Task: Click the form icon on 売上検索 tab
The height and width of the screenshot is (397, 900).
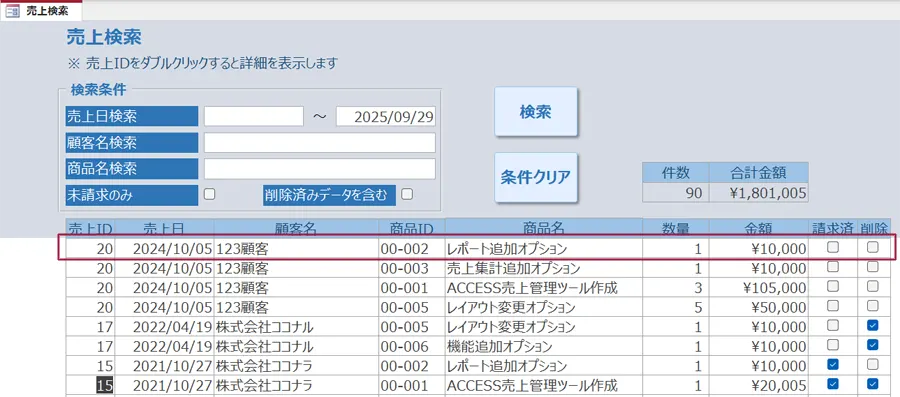Action: (13, 11)
